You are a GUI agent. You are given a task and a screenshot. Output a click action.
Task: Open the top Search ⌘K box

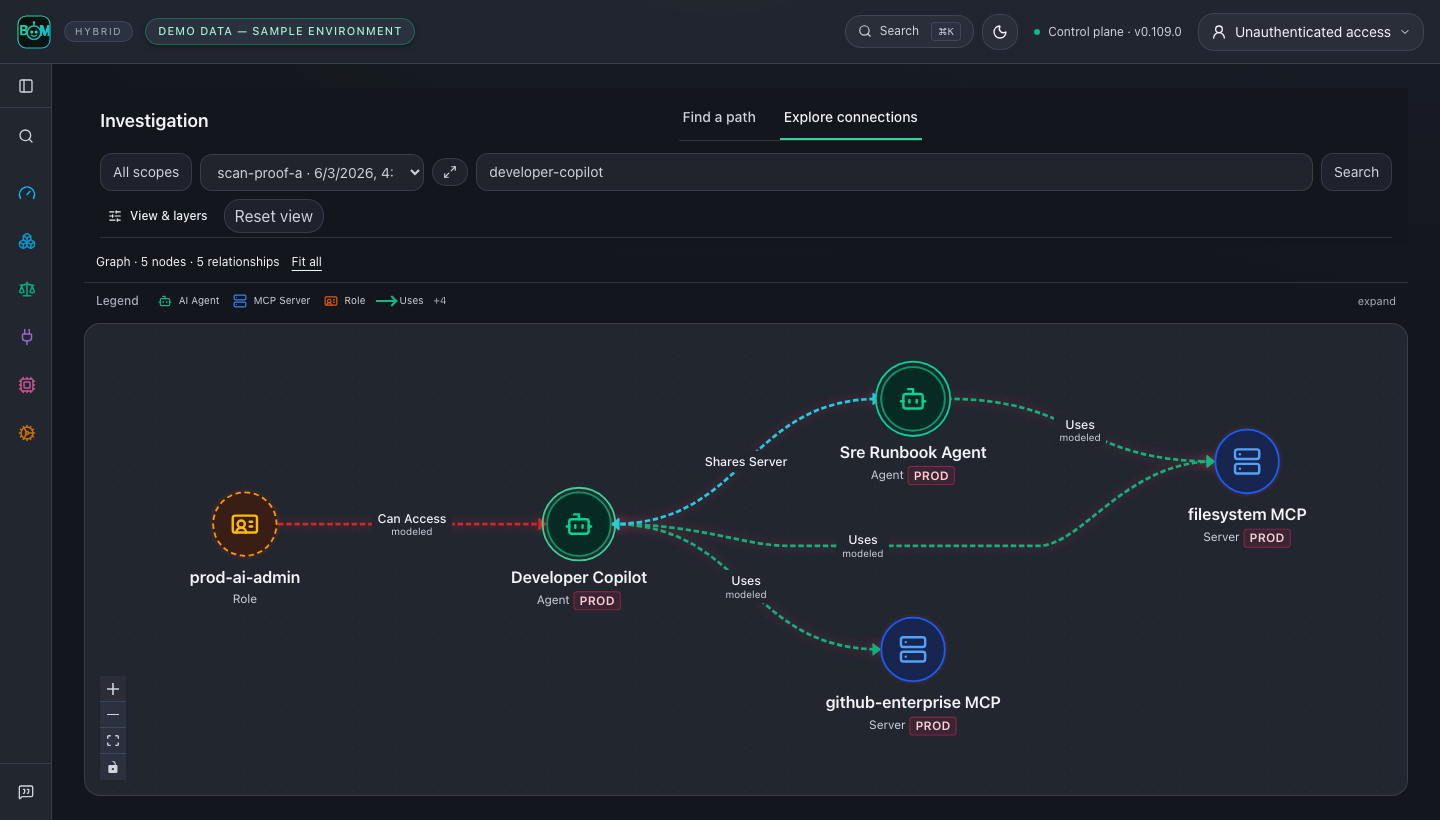pyautogui.click(x=909, y=32)
